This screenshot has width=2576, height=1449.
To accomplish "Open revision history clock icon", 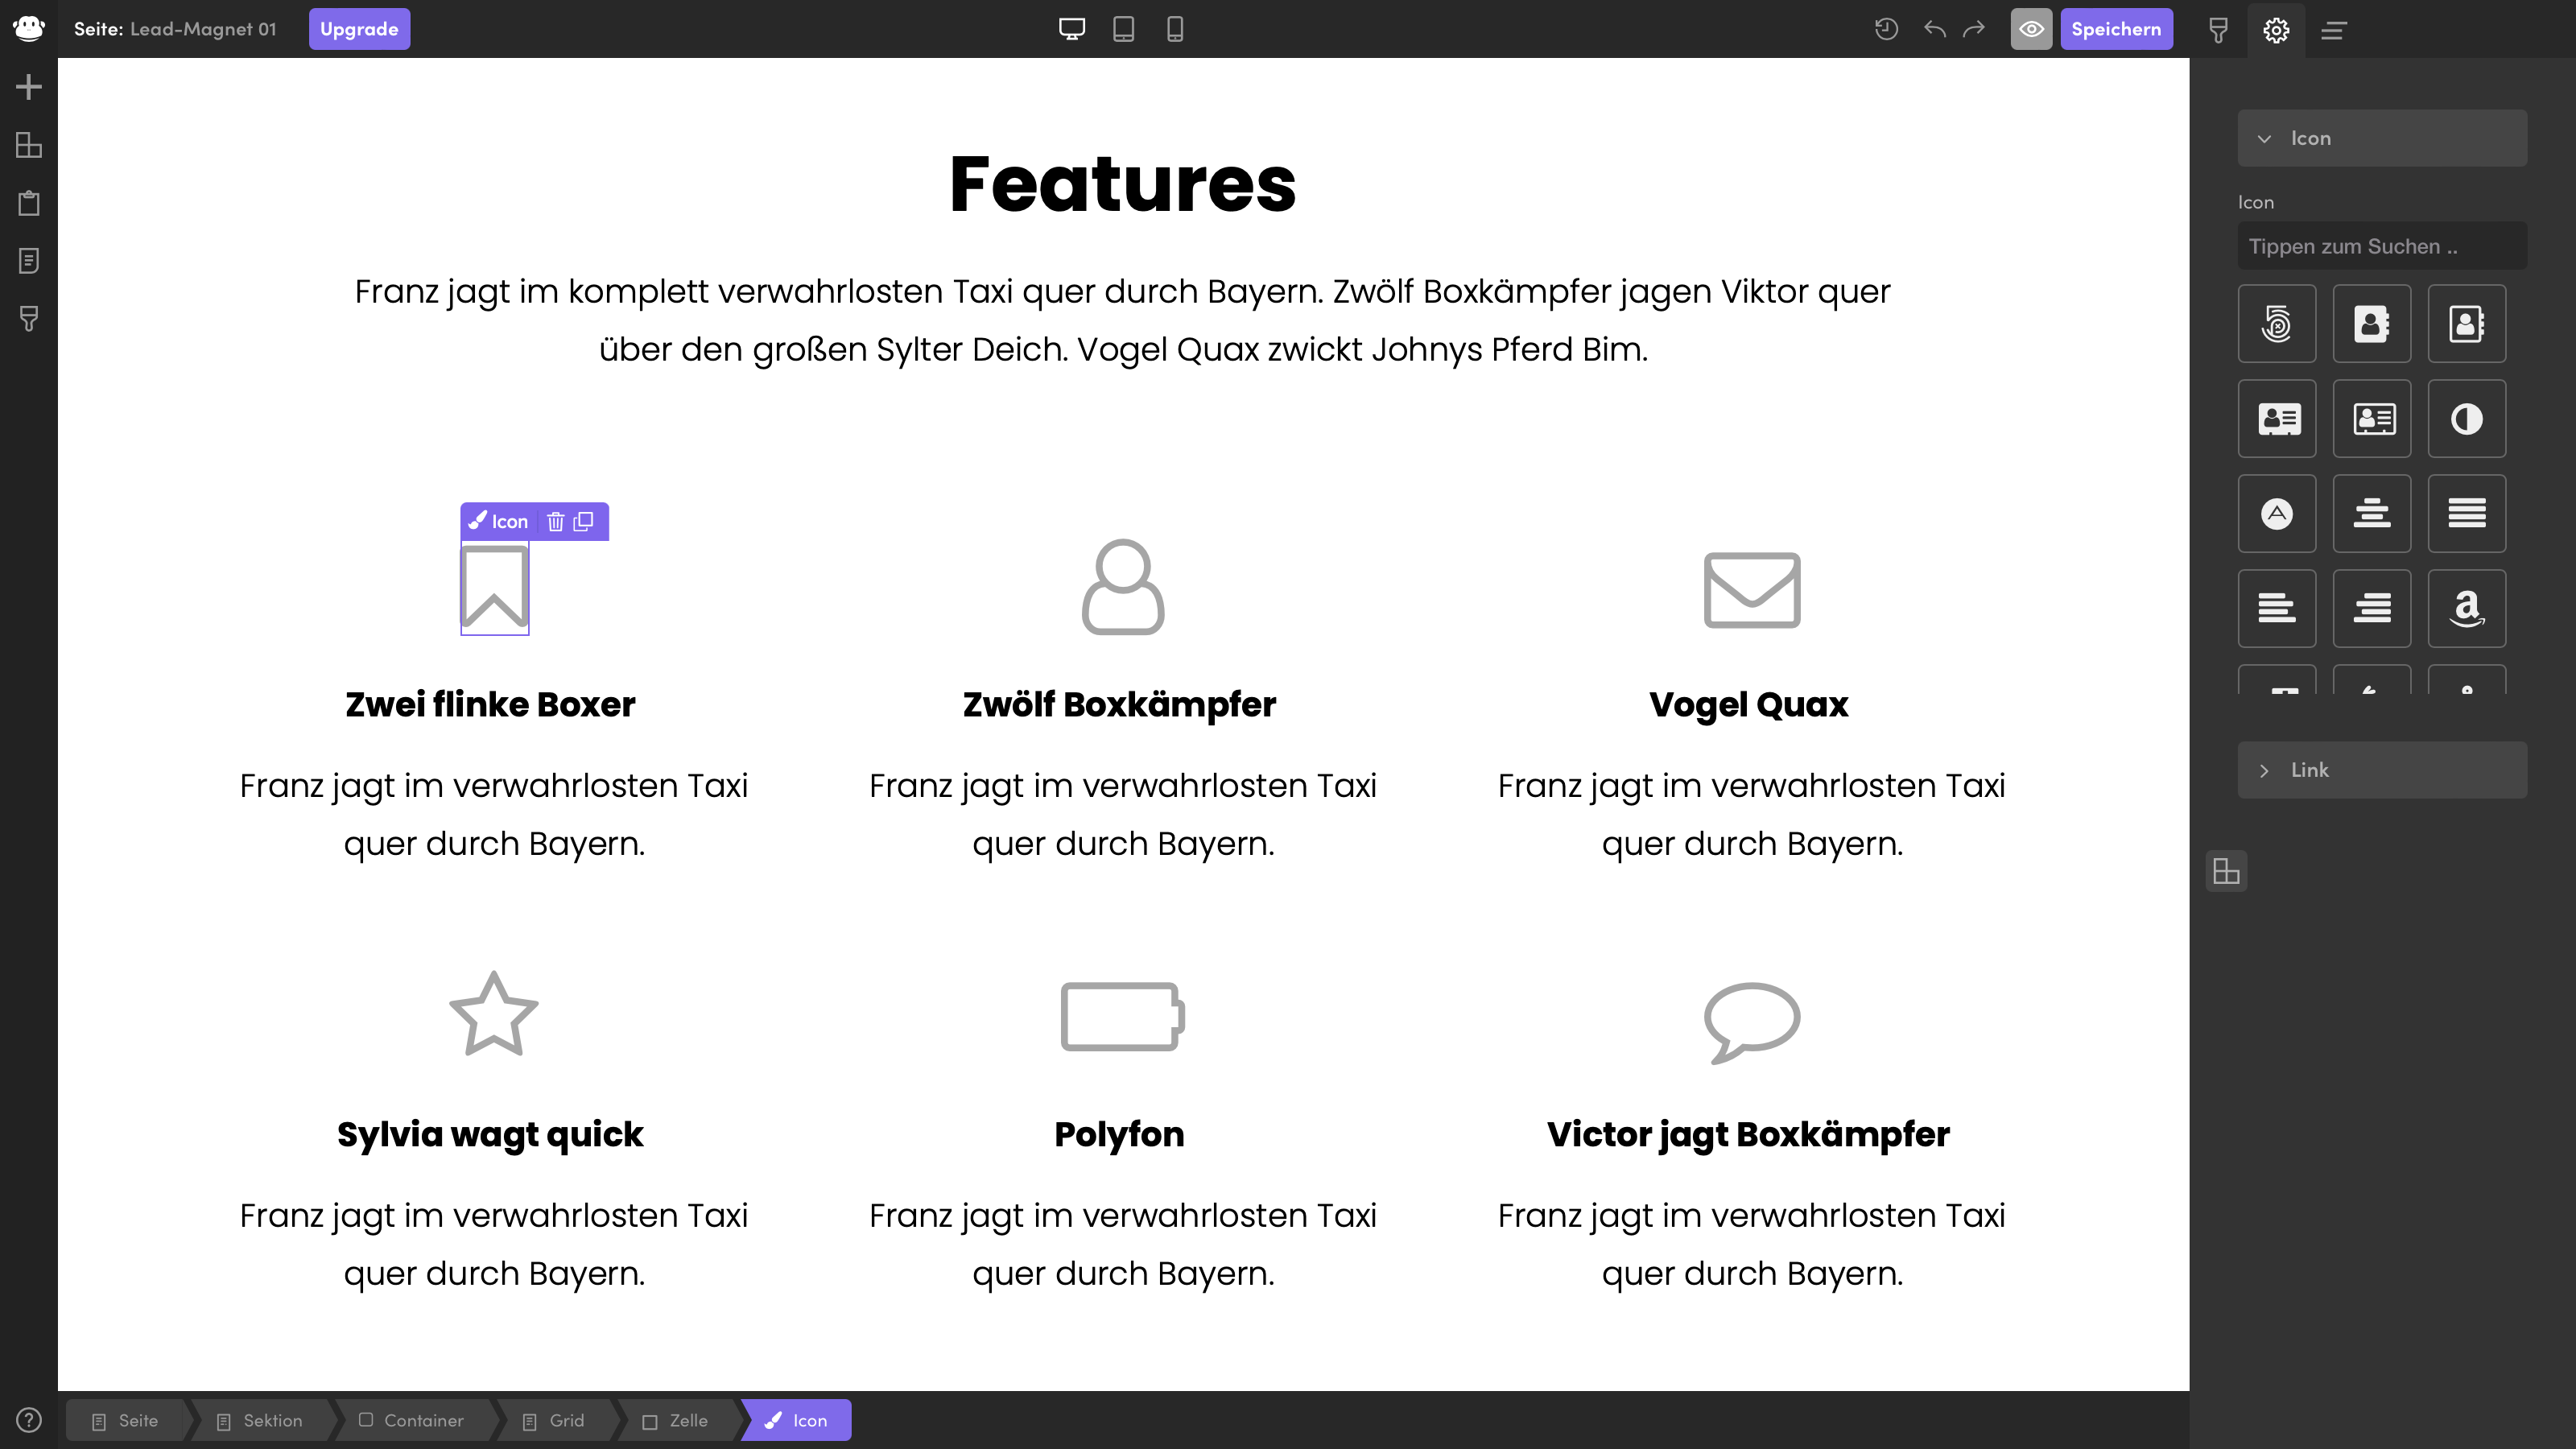I will [1886, 29].
